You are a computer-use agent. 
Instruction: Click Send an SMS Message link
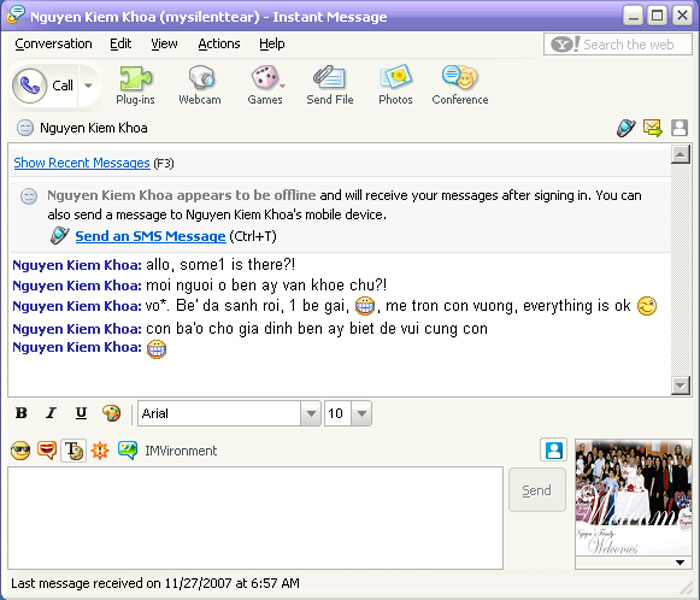[150, 236]
